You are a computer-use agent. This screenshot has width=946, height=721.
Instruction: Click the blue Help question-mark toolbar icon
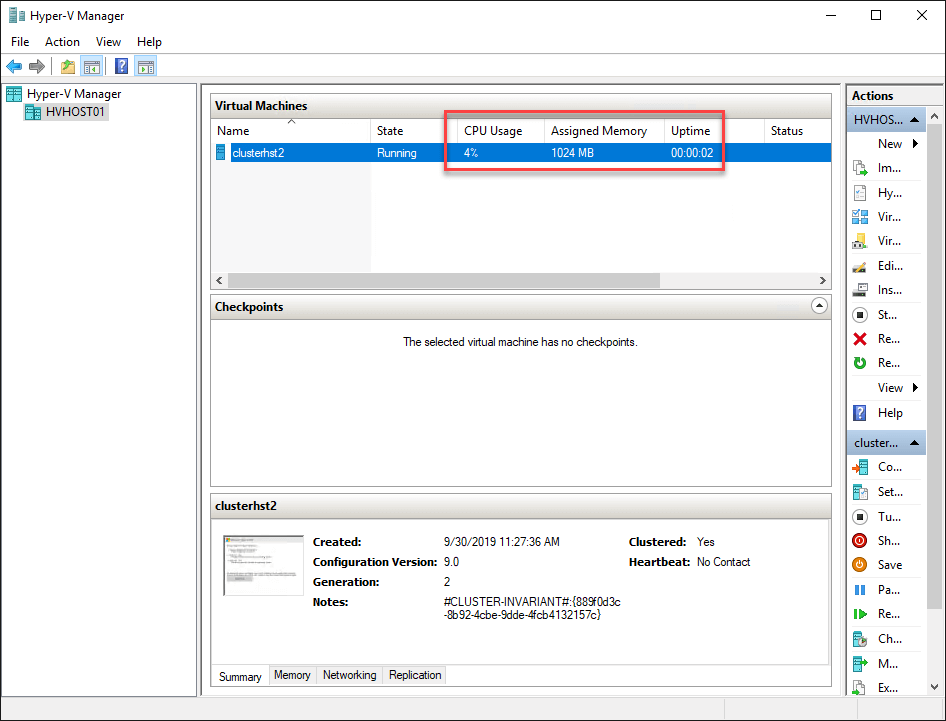pyautogui.click(x=121, y=66)
